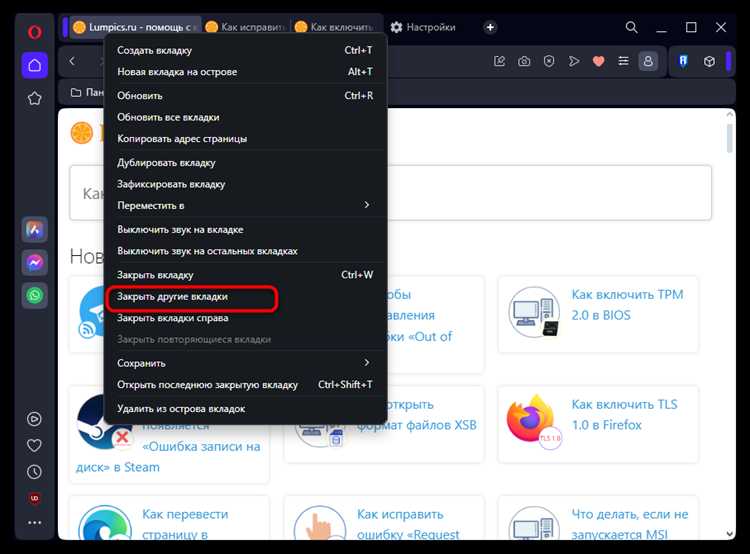
Task: Open article 'Как исправить ошибку Request'
Action: (408, 524)
